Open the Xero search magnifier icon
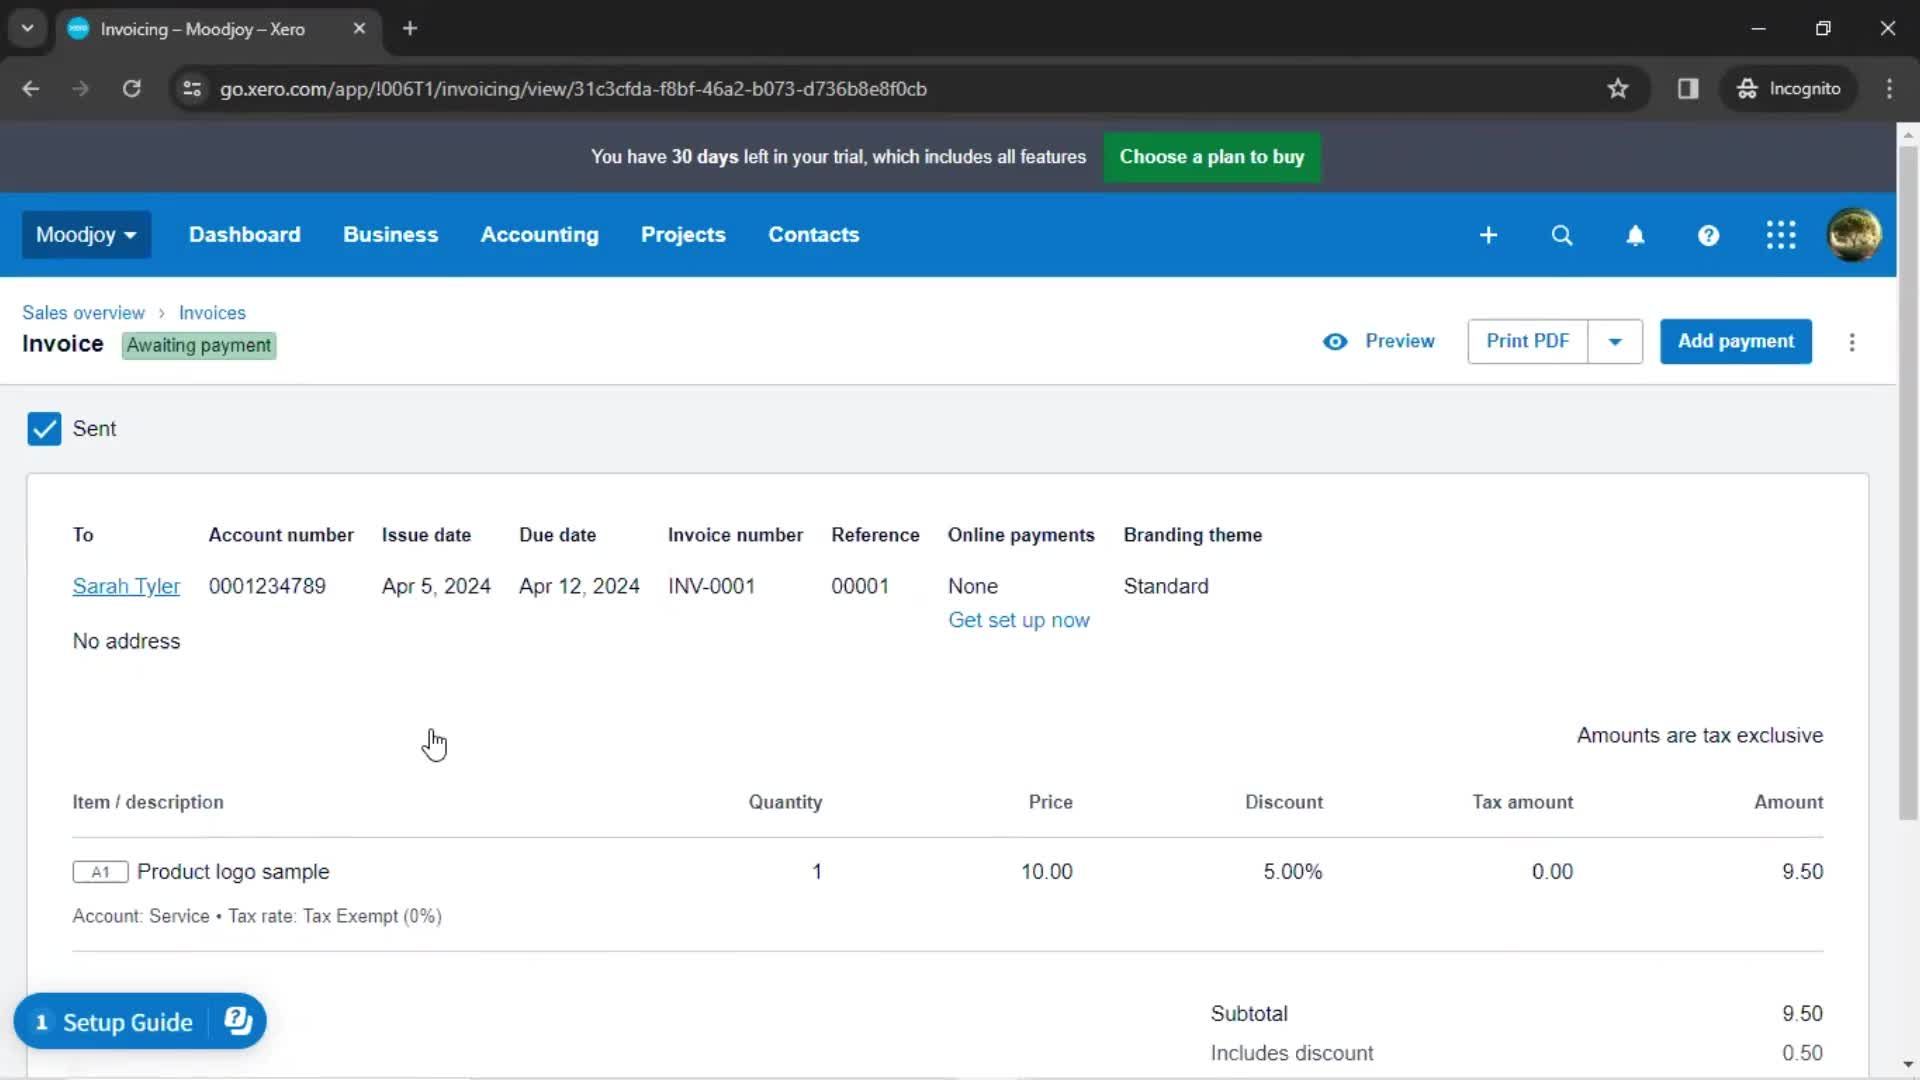Image resolution: width=1920 pixels, height=1080 pixels. [1562, 235]
